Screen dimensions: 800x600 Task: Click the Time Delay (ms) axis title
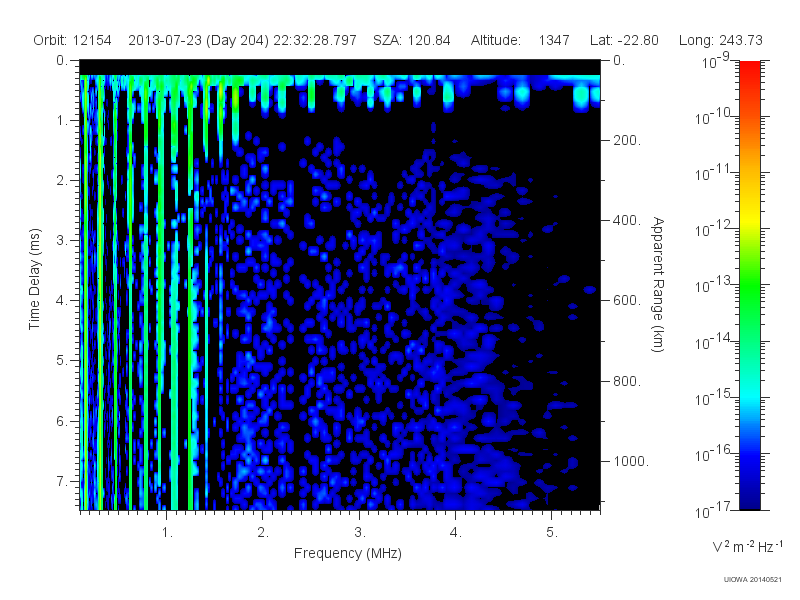click(x=34, y=279)
